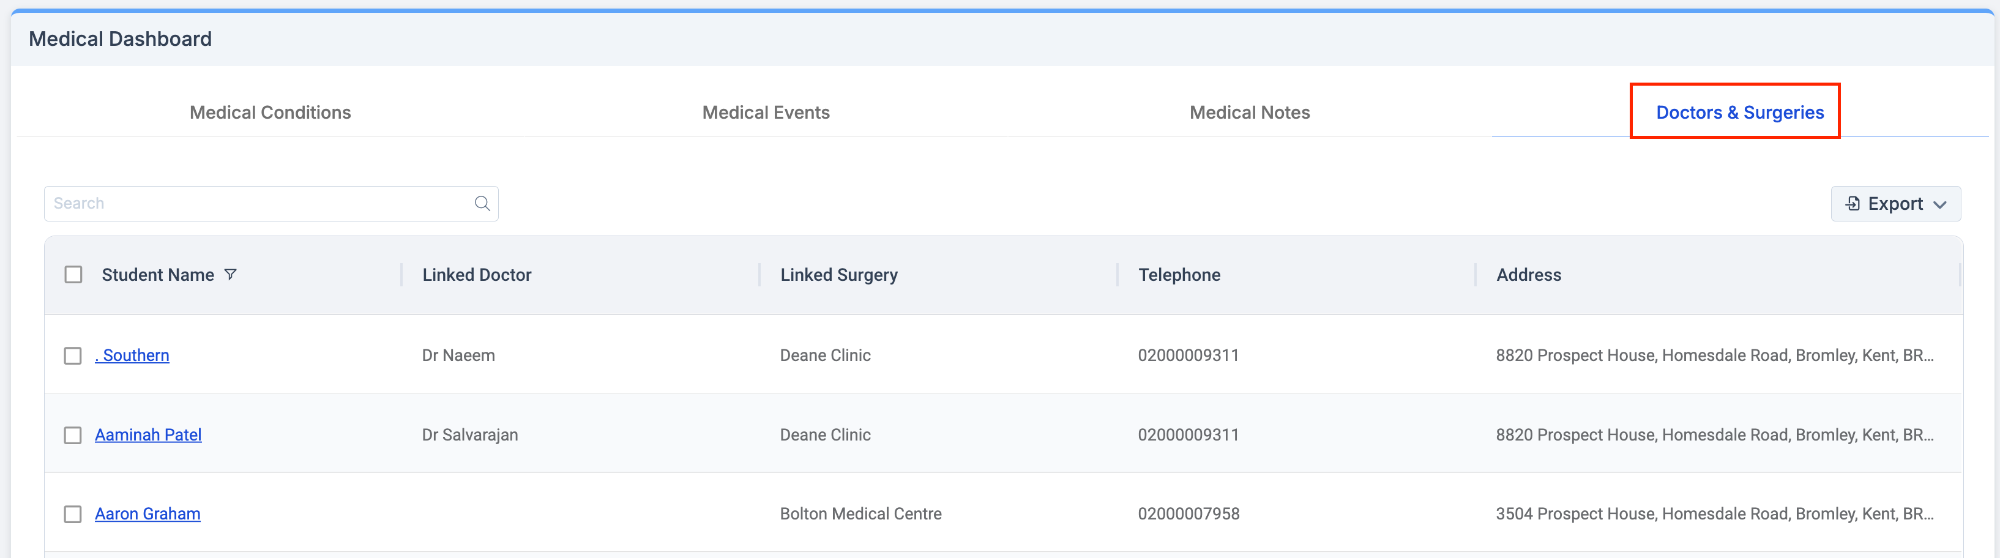The height and width of the screenshot is (558, 2000).
Task: Check the box for Southern row
Action: tap(73, 356)
